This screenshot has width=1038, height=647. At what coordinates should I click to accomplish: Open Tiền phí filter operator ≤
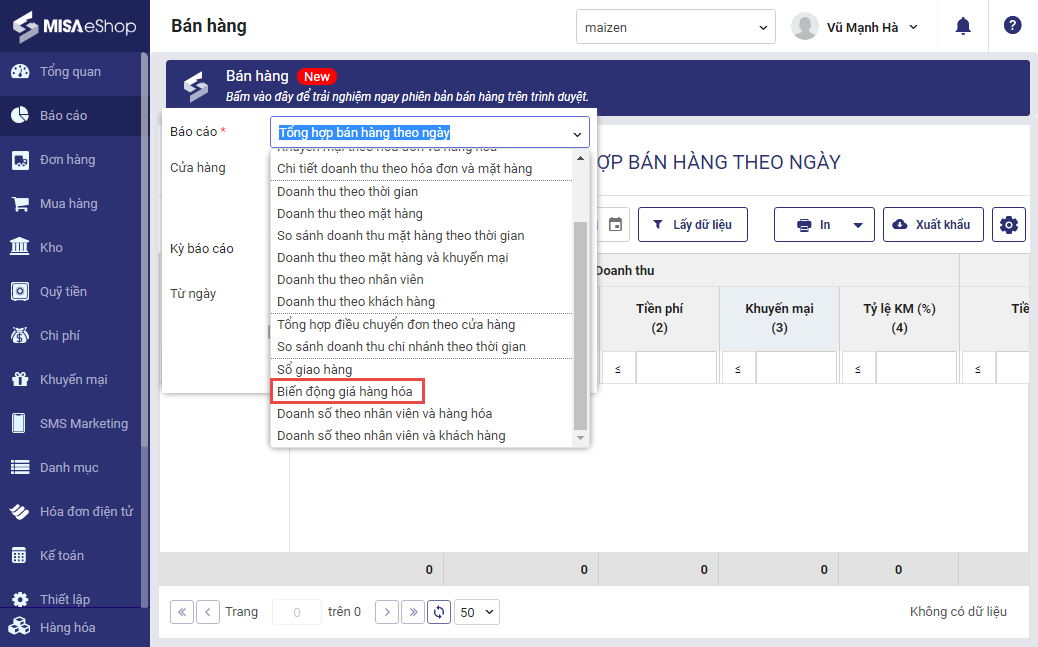[x=618, y=369]
